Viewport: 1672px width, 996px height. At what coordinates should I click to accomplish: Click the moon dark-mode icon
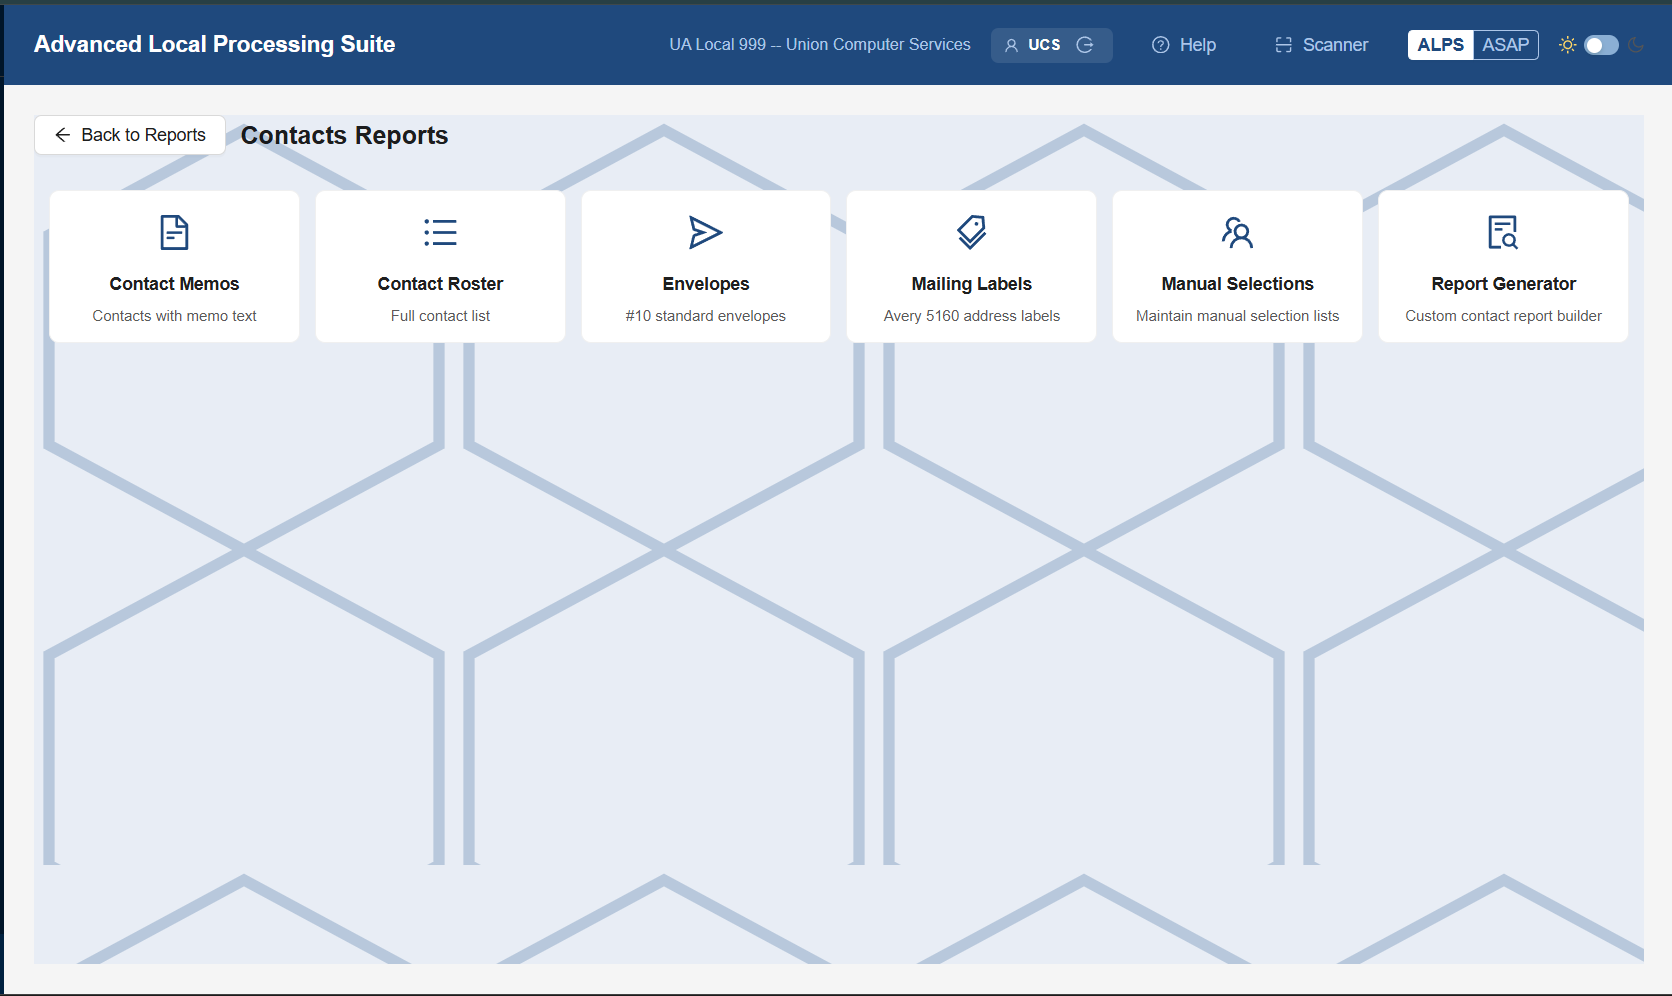(1636, 45)
